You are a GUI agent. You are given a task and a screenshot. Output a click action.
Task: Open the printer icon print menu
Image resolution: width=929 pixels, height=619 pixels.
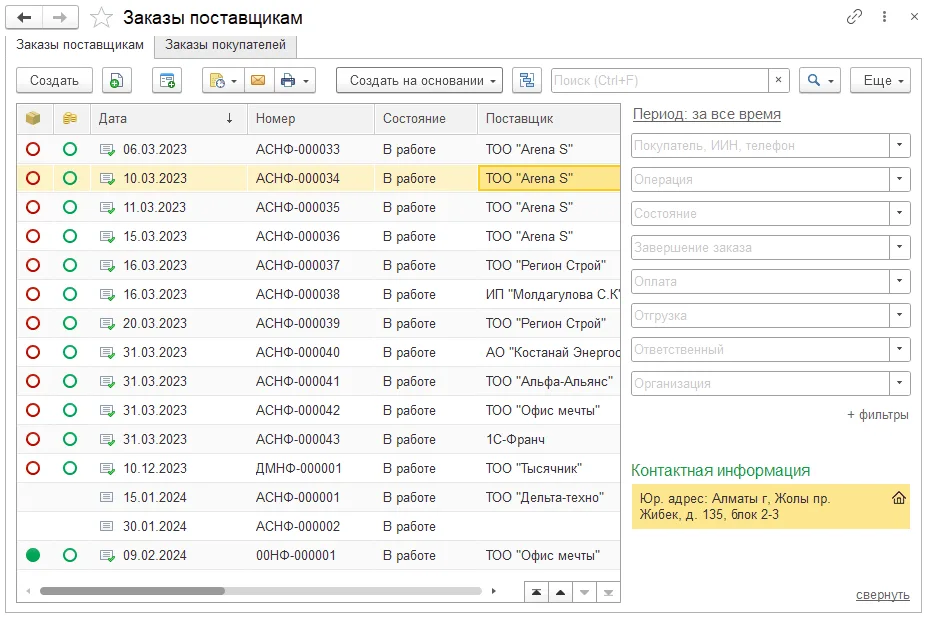(x=294, y=81)
